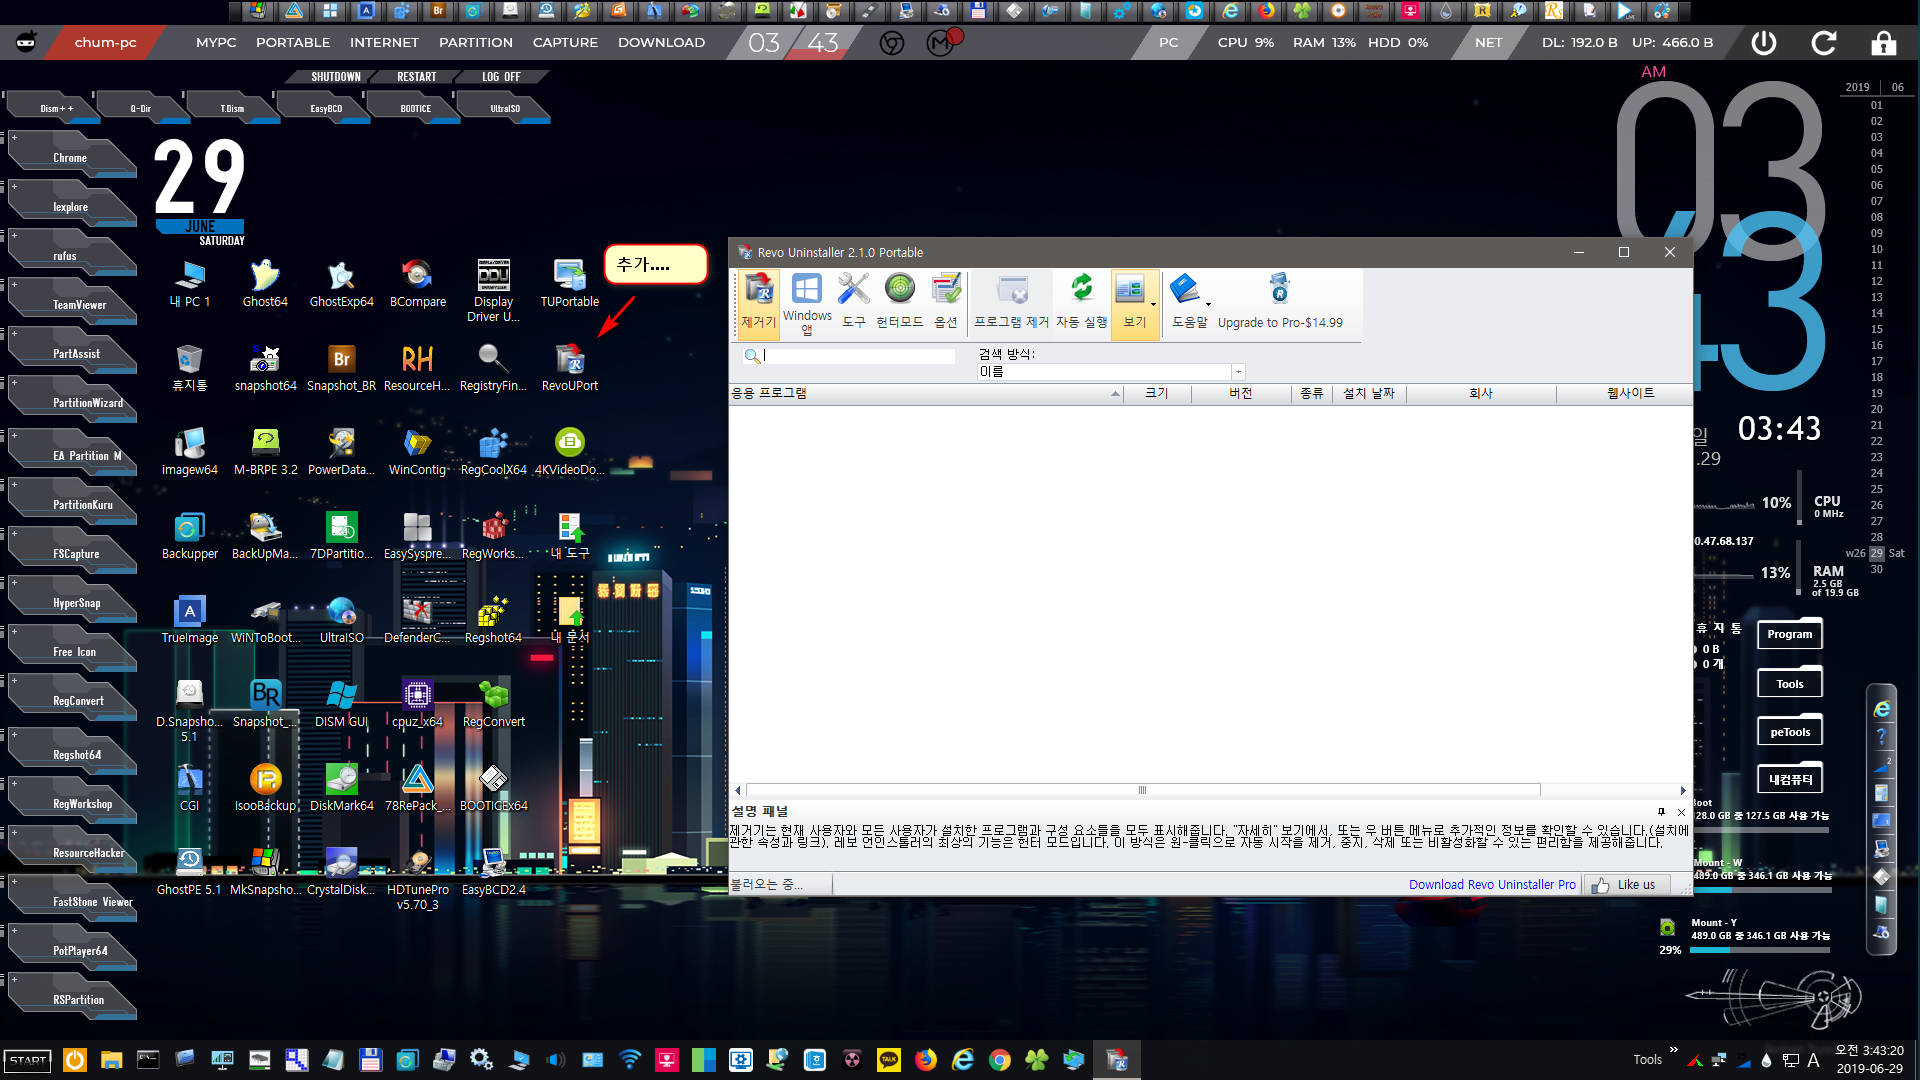
Task: Open 4KVideoDownloader desktop icon
Action: [569, 452]
